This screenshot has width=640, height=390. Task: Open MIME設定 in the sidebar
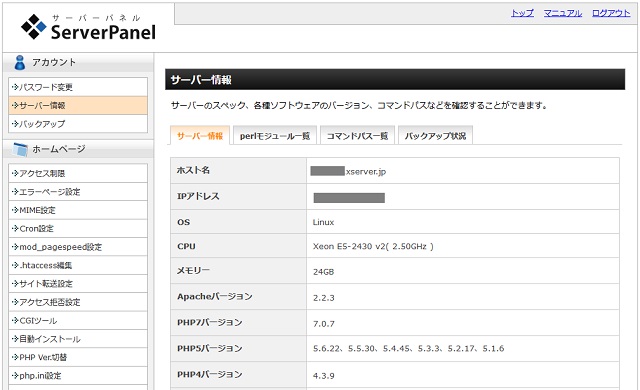78,210
